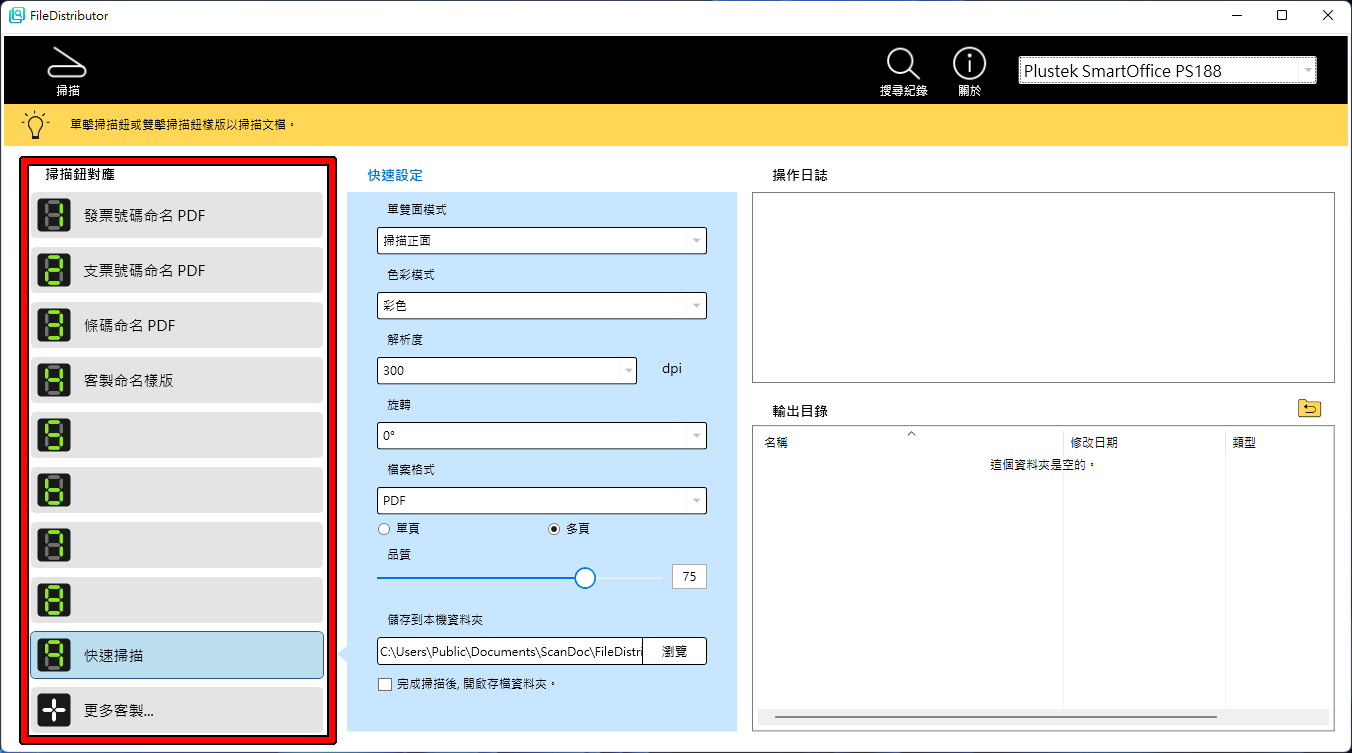1352x753 pixels.
Task: Click the 操作日誌 log text area
Action: (x=1043, y=287)
